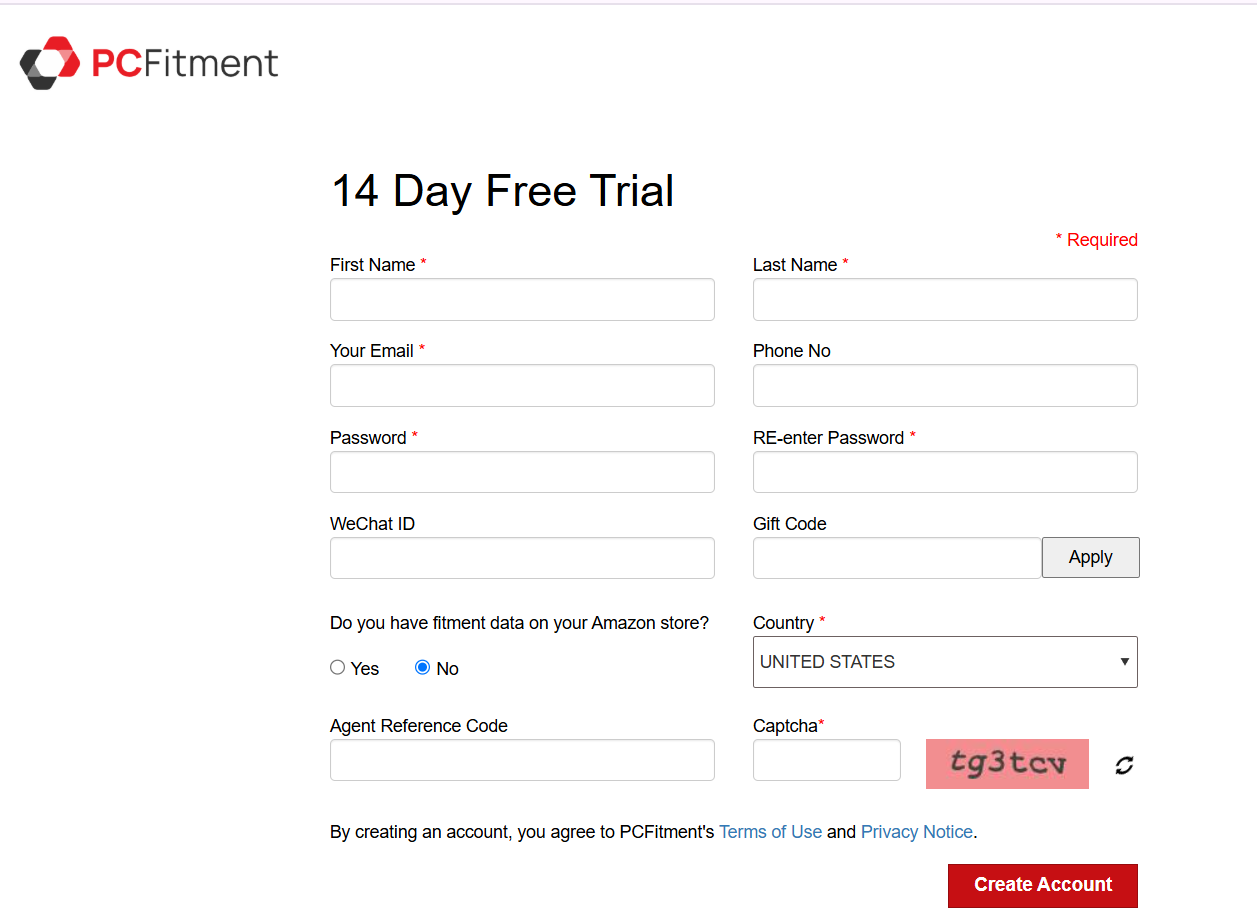Click into the Your Email field
The height and width of the screenshot is (923, 1257).
(x=522, y=386)
